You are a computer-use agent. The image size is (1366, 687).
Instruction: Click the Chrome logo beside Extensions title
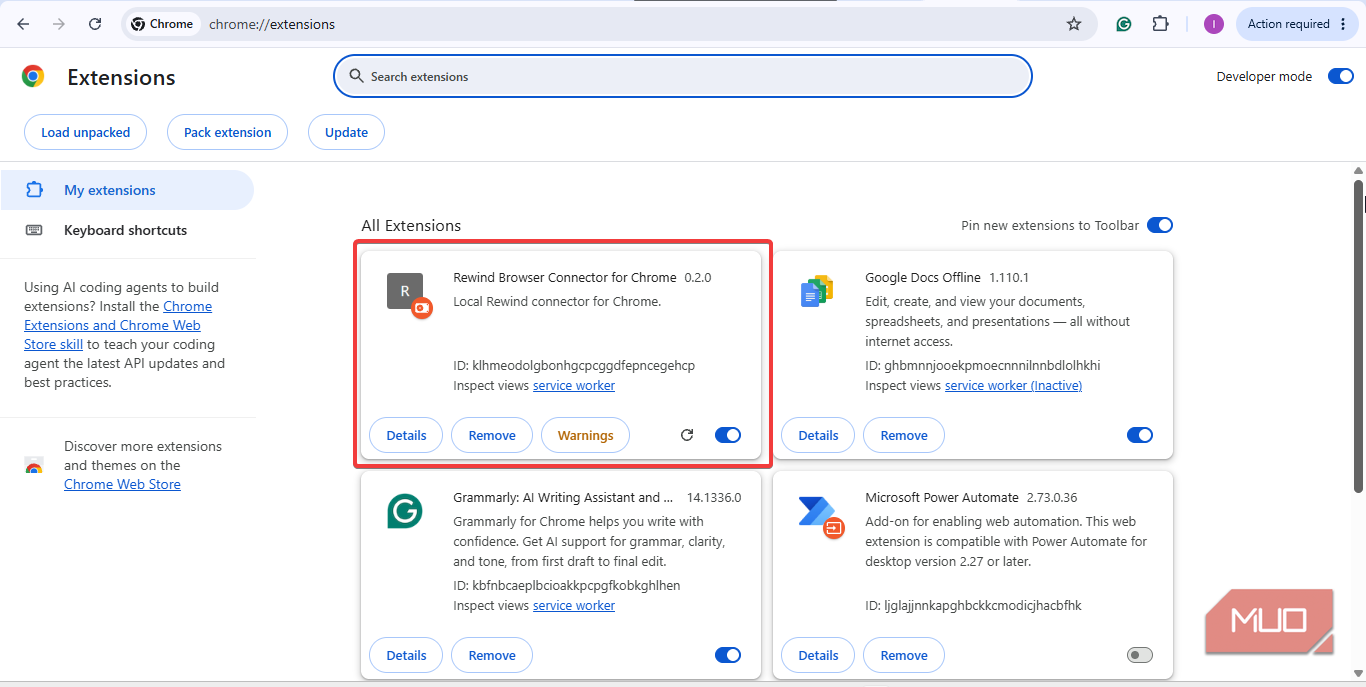33,77
